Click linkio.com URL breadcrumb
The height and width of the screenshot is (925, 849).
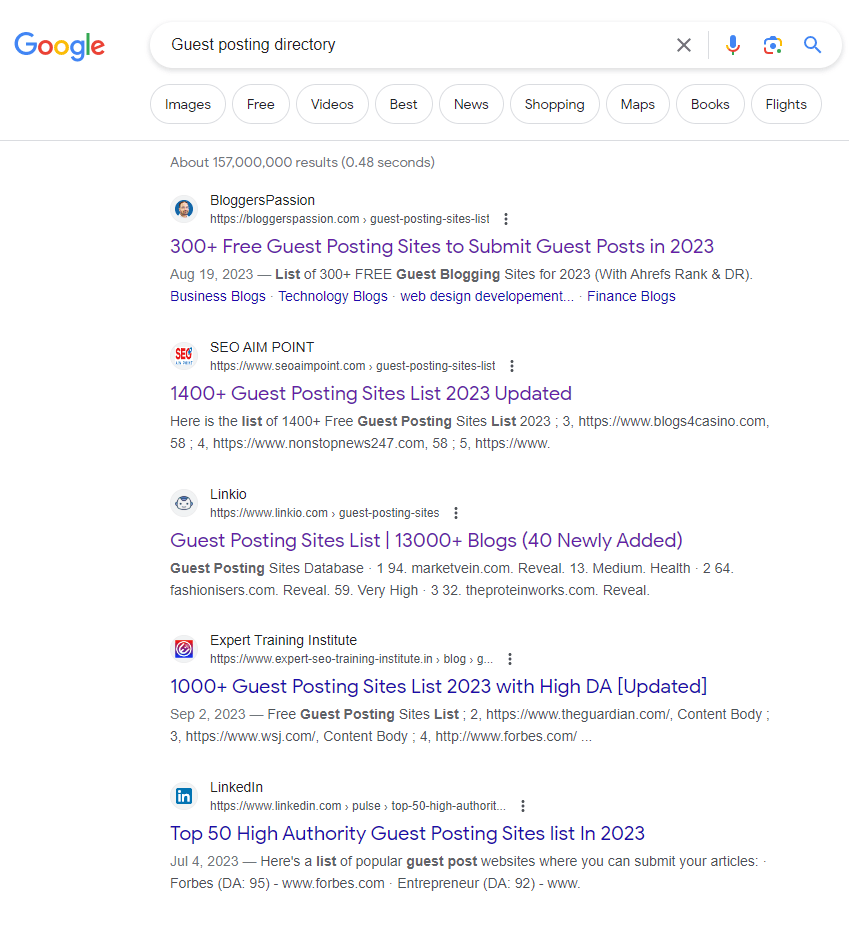[324, 513]
